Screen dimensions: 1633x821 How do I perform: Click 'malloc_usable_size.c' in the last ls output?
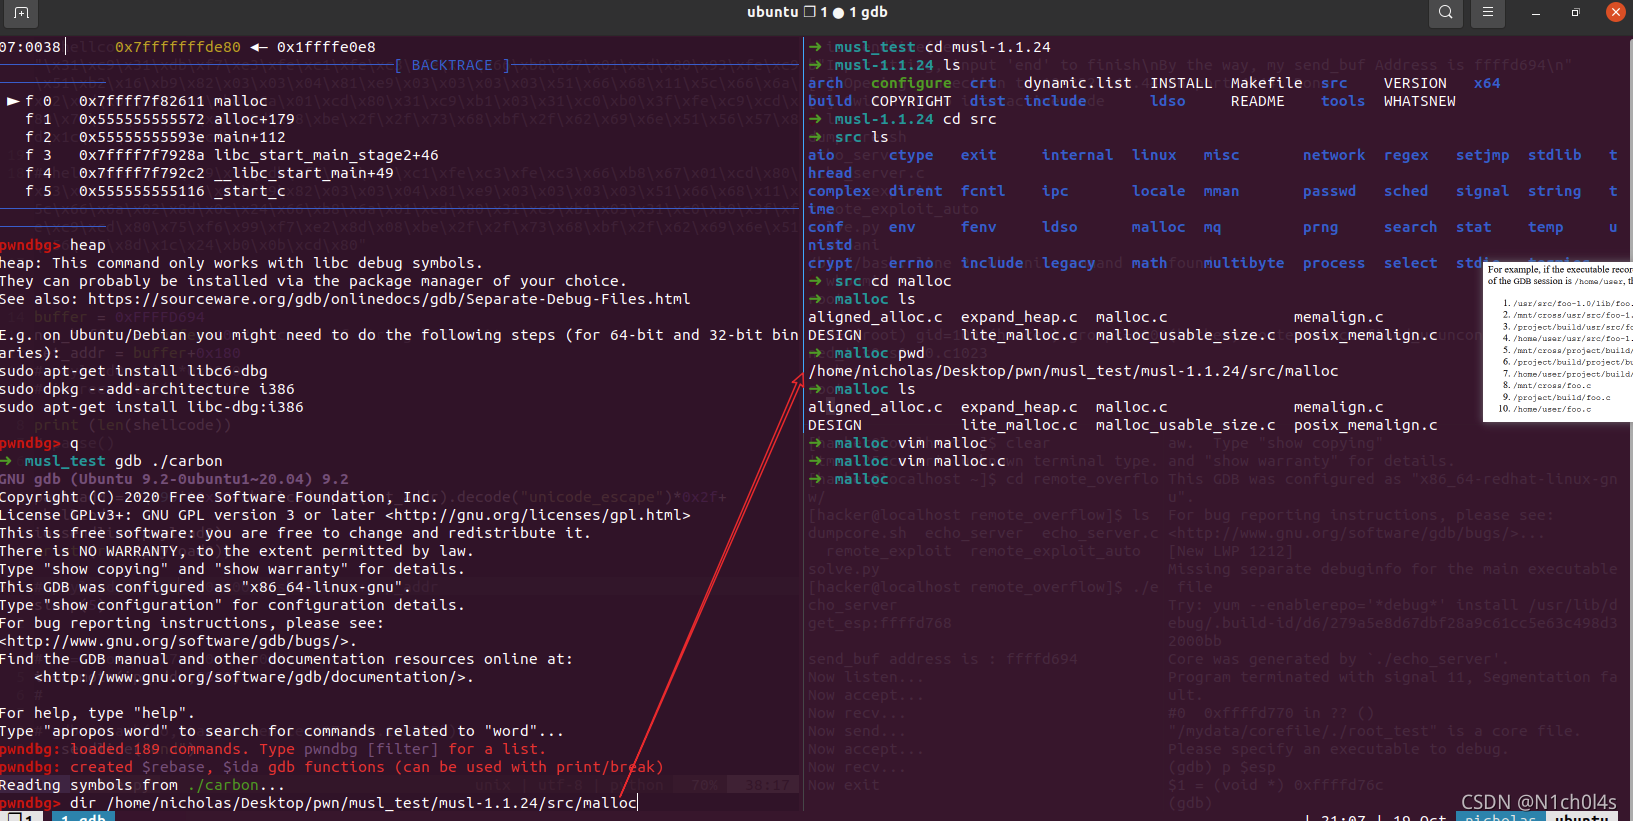pos(1185,425)
